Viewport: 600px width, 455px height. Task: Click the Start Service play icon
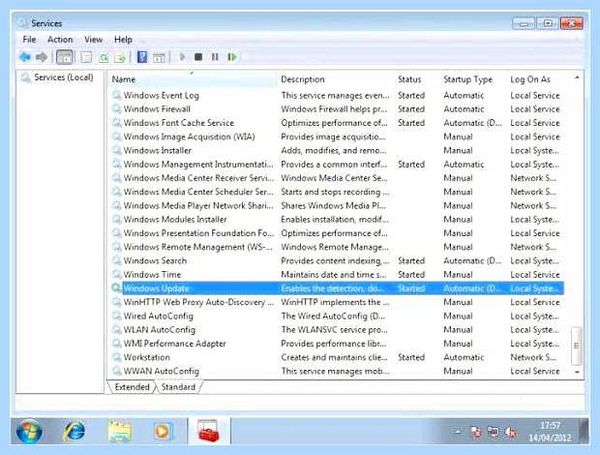click(x=182, y=57)
